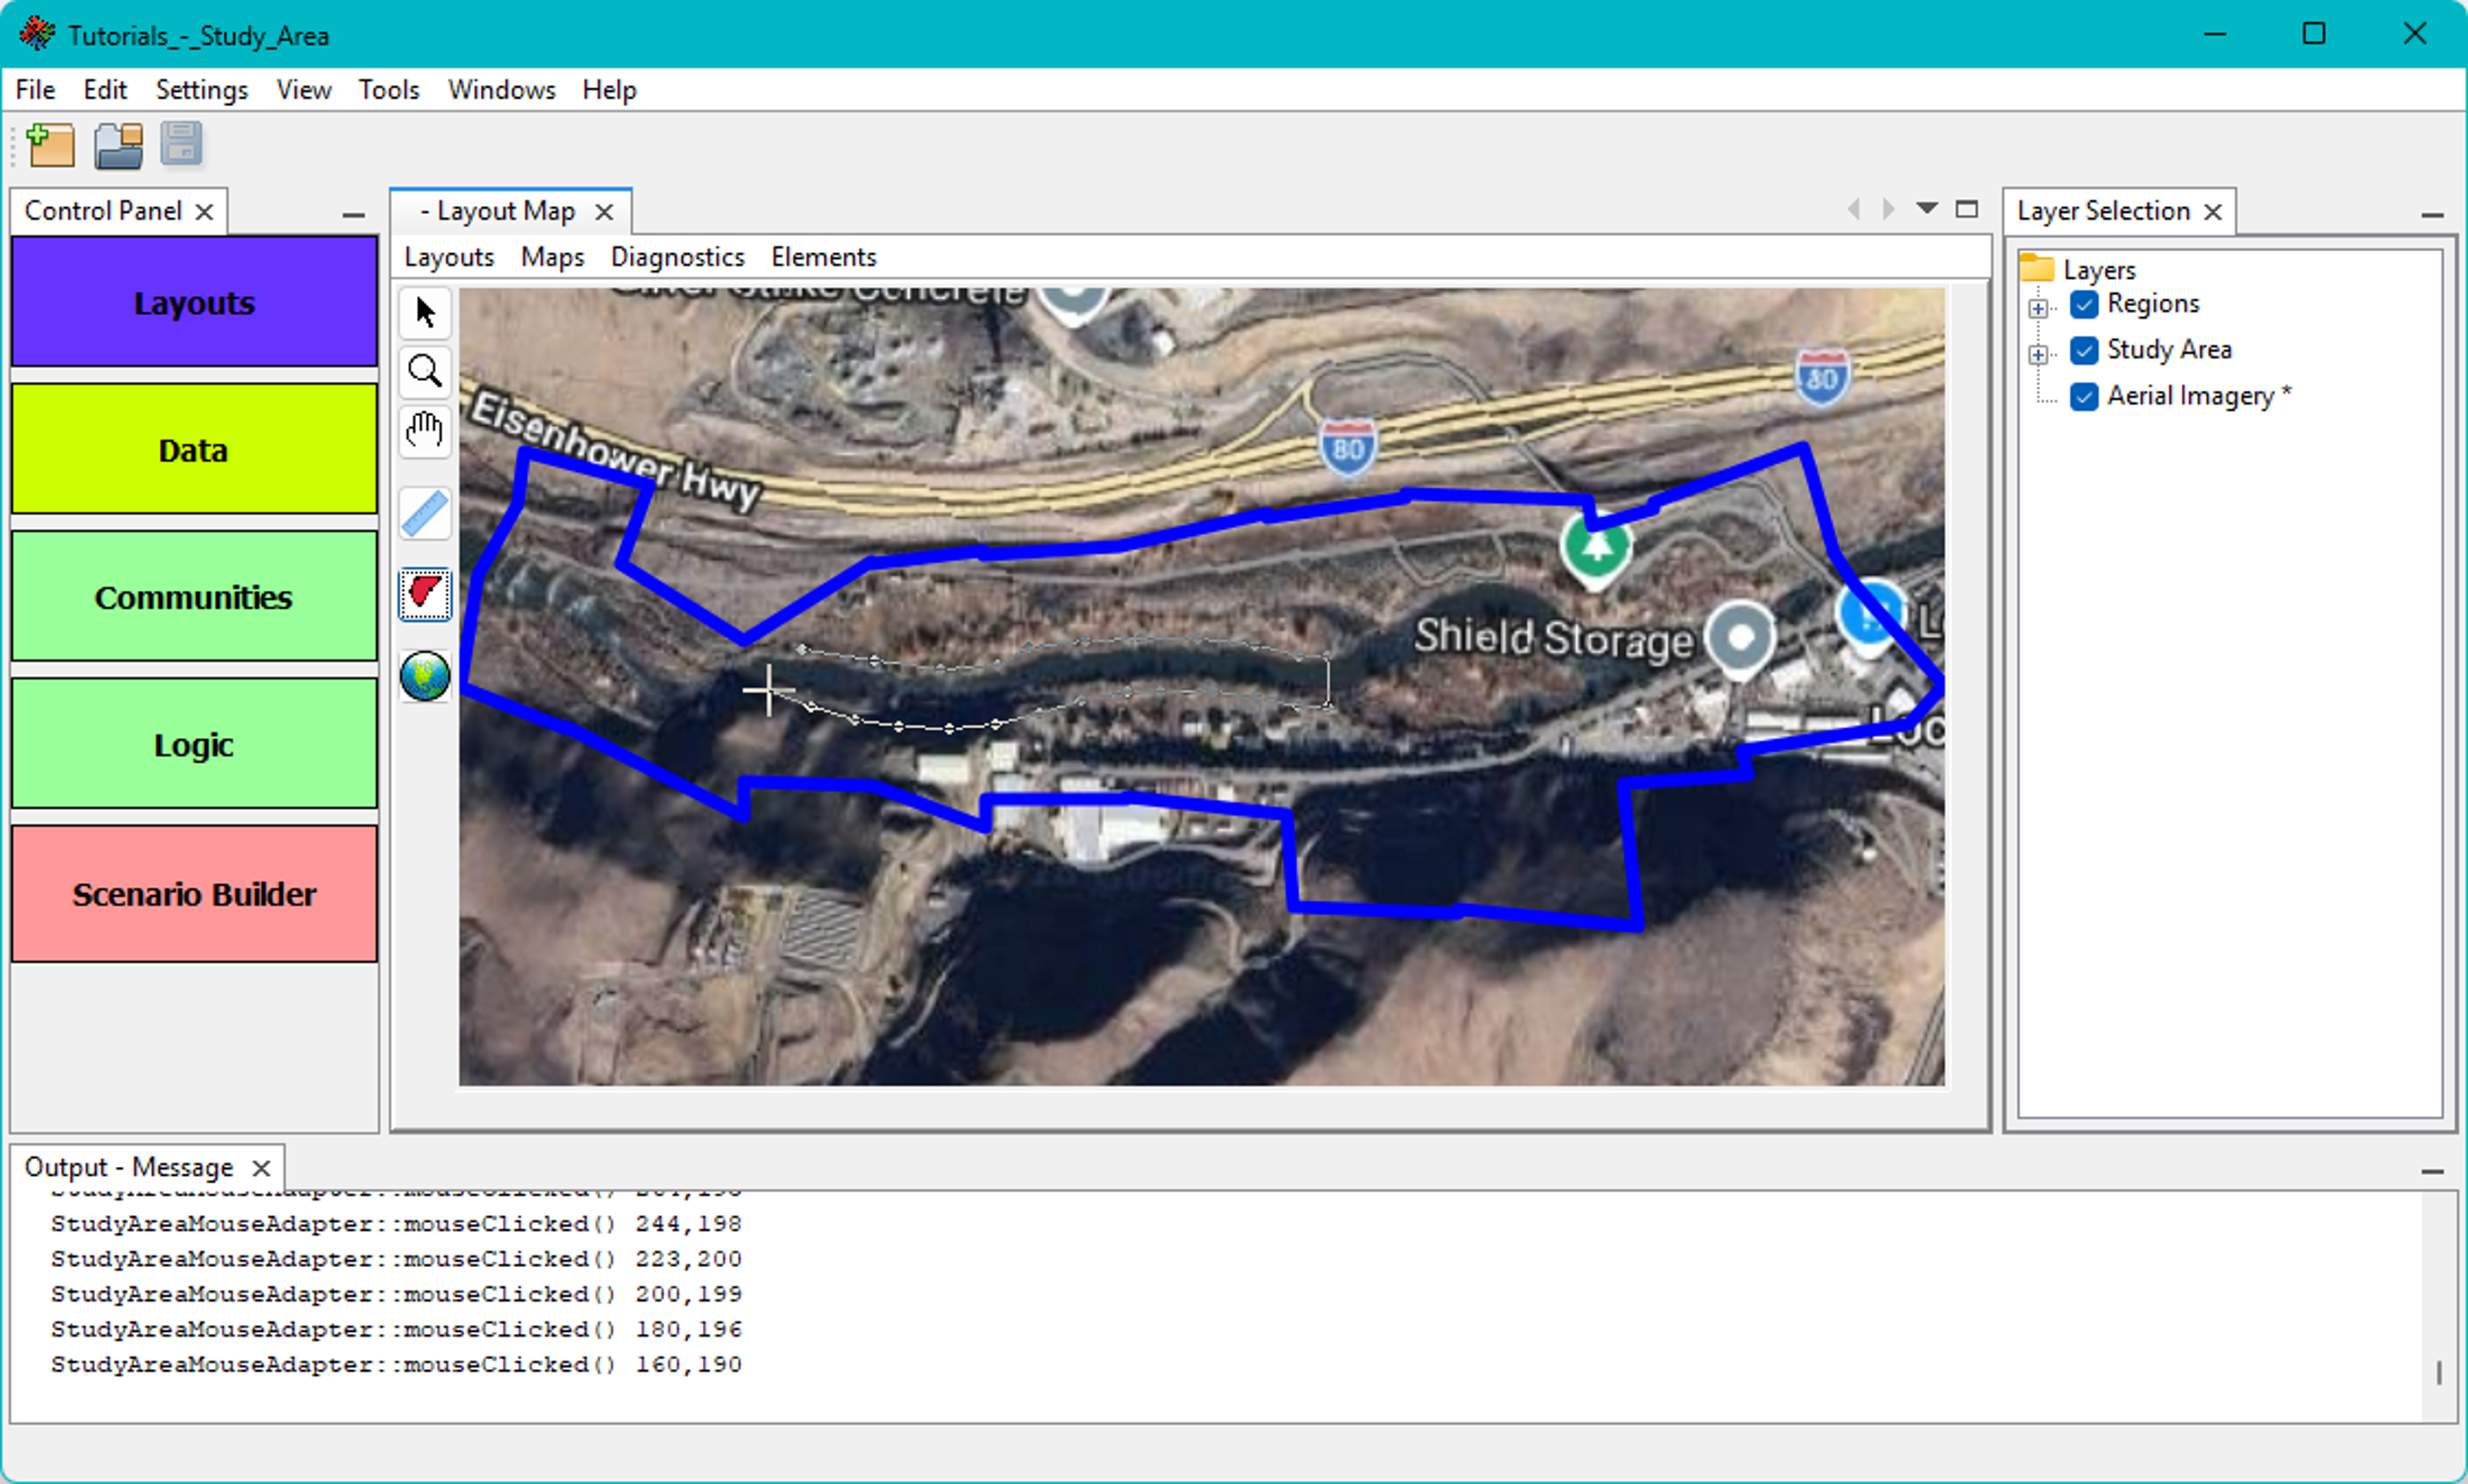Select the arrow pointer tool
The height and width of the screenshot is (1484, 2468).
point(425,313)
